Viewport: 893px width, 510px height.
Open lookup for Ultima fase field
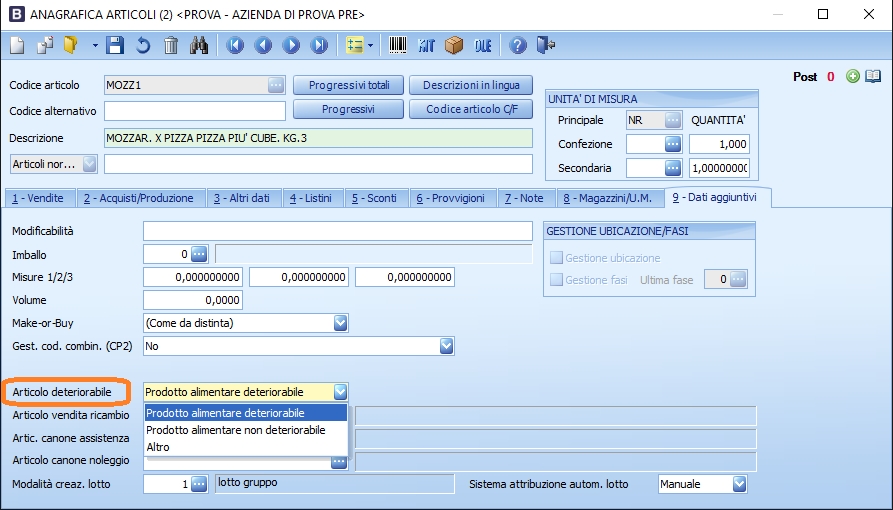[738, 279]
